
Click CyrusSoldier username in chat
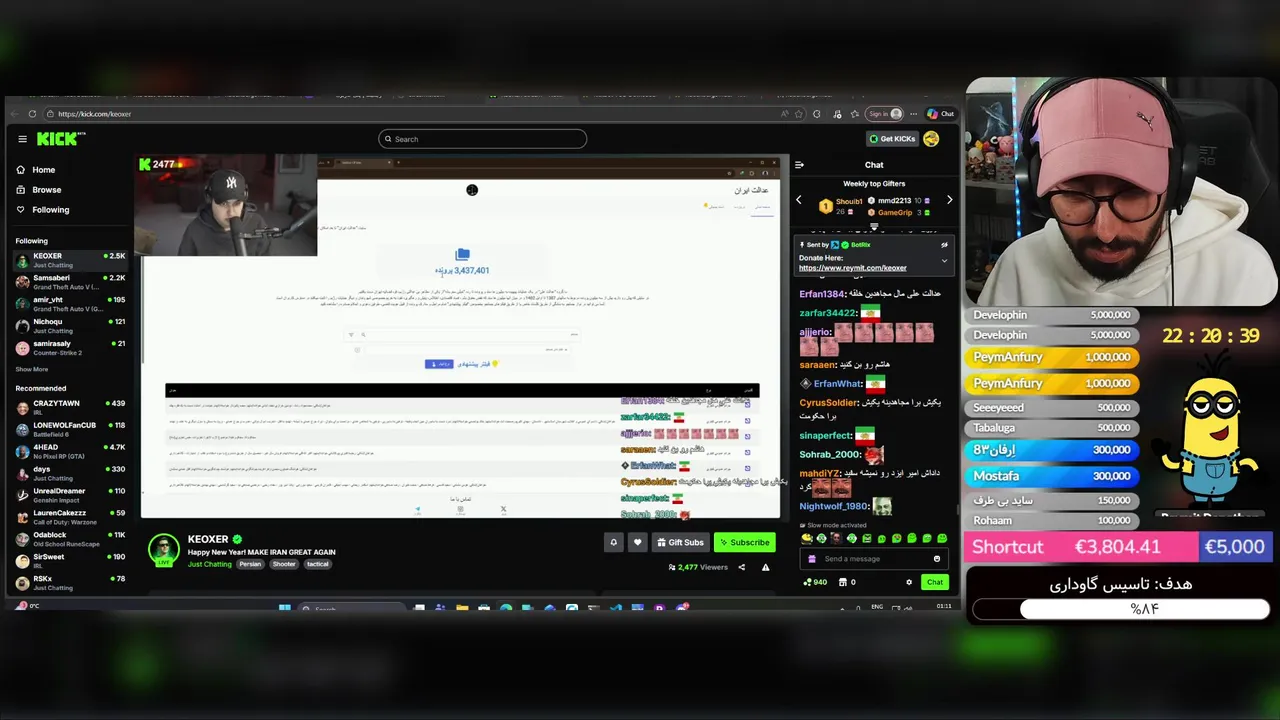829,403
